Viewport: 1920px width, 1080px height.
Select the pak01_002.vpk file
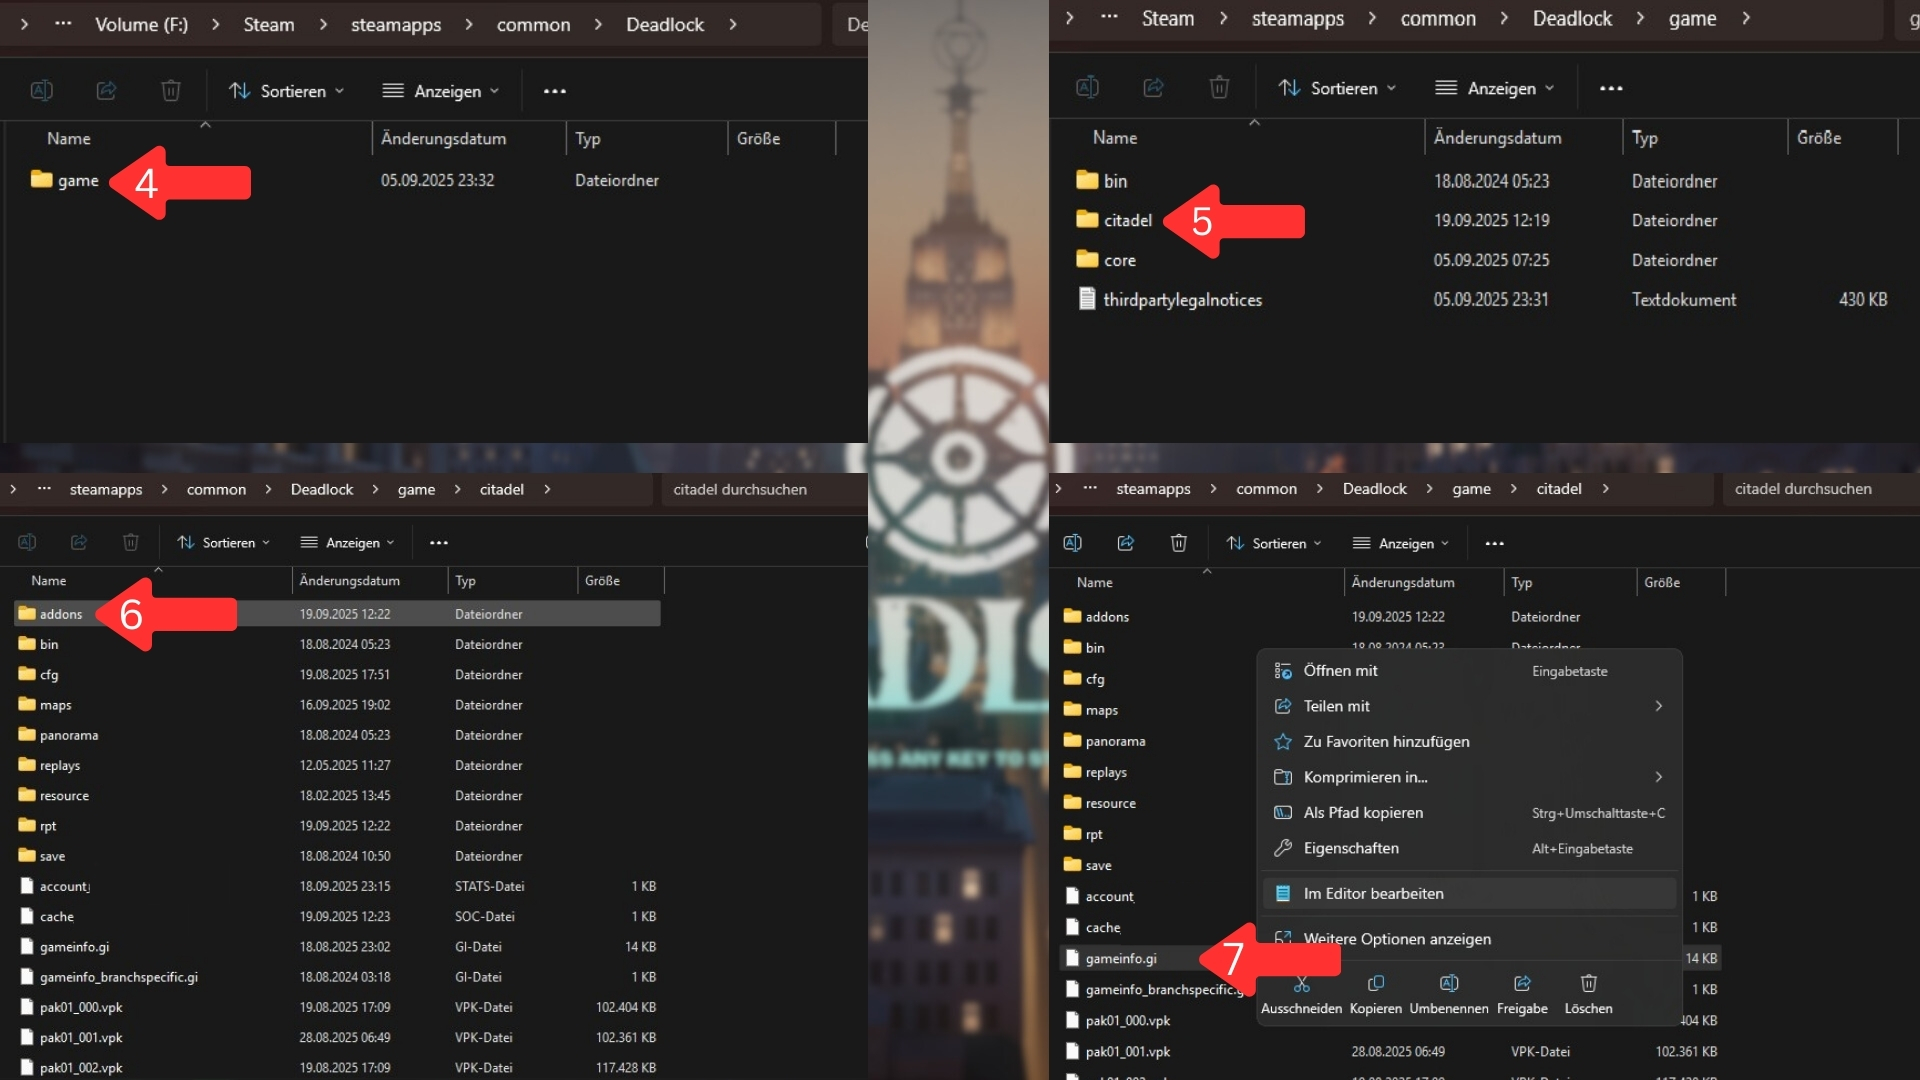tap(81, 1068)
